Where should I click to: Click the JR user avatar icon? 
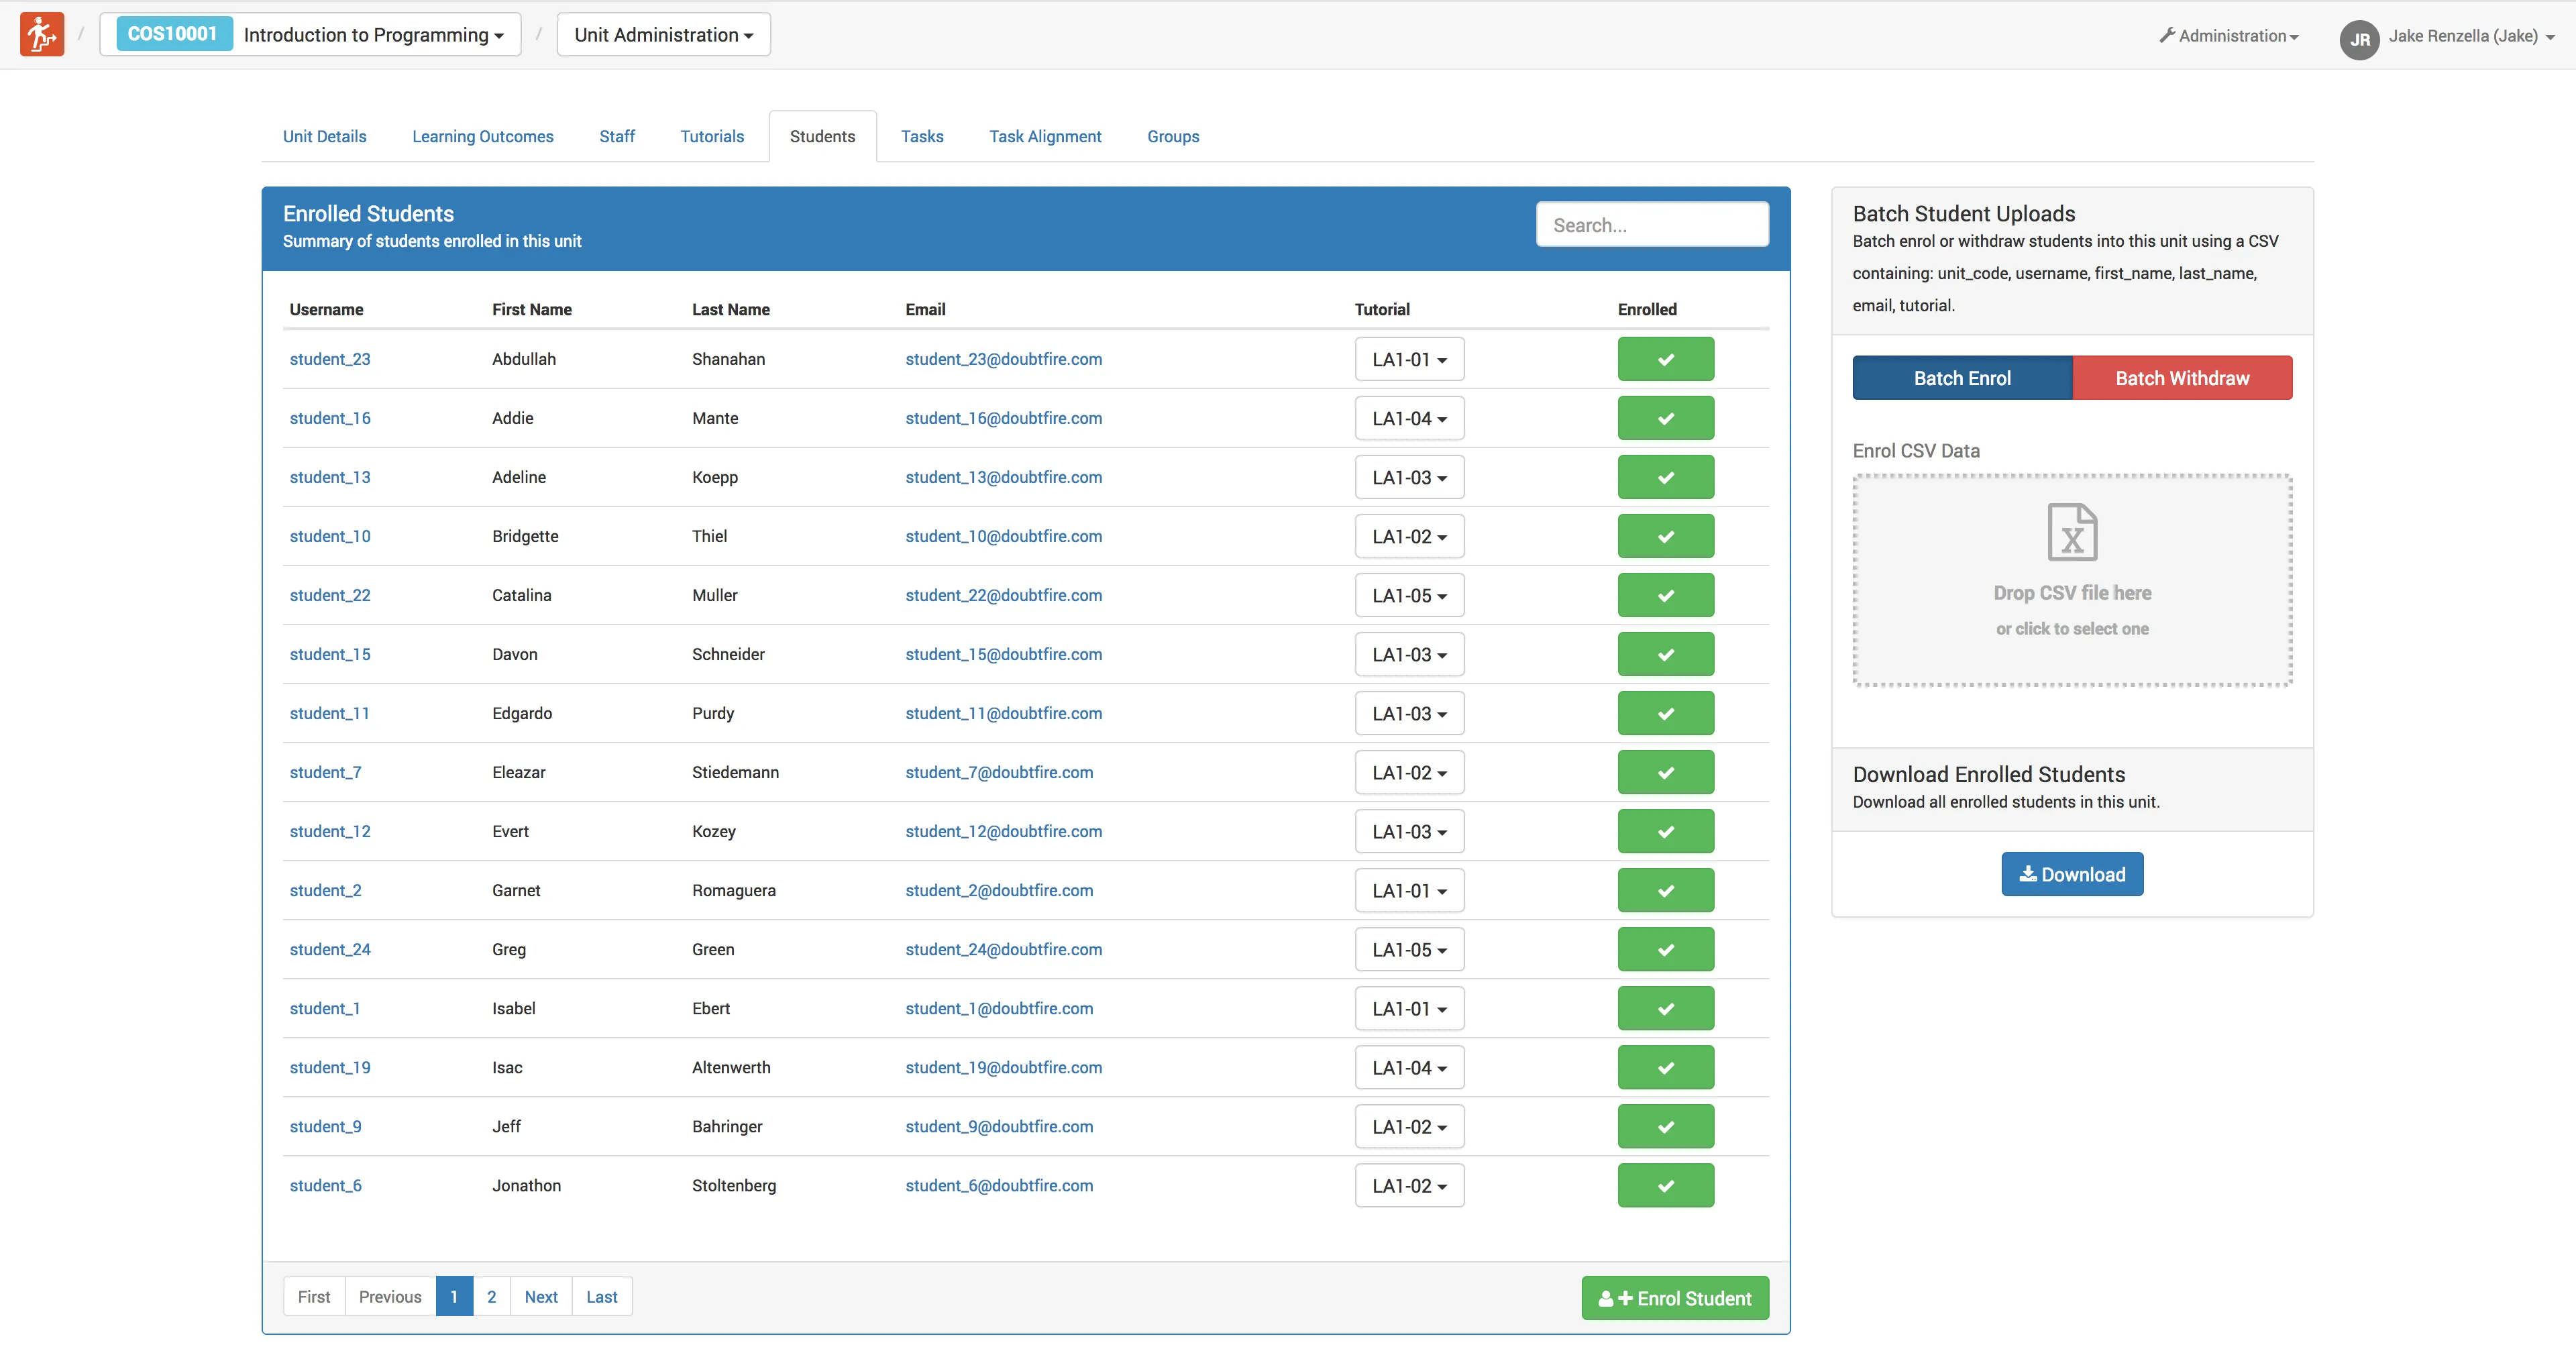click(2359, 39)
